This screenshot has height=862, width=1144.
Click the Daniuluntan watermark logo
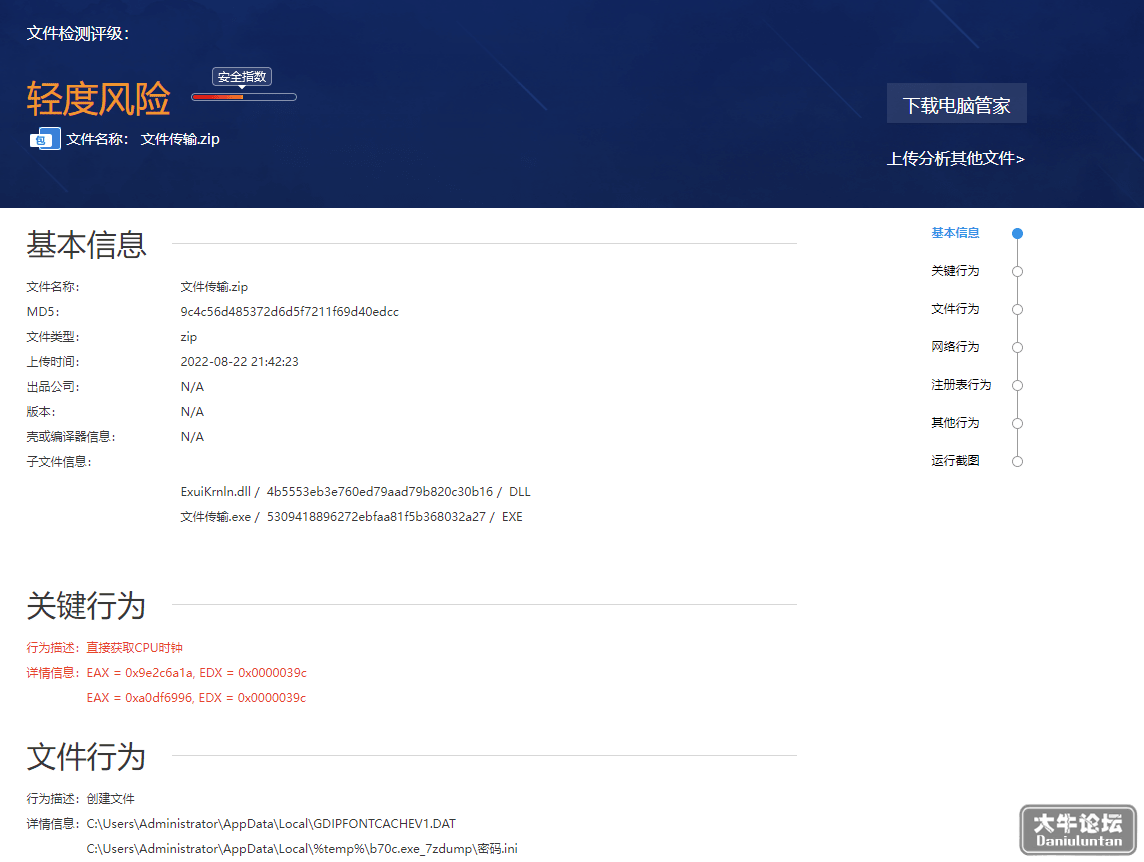(1078, 830)
